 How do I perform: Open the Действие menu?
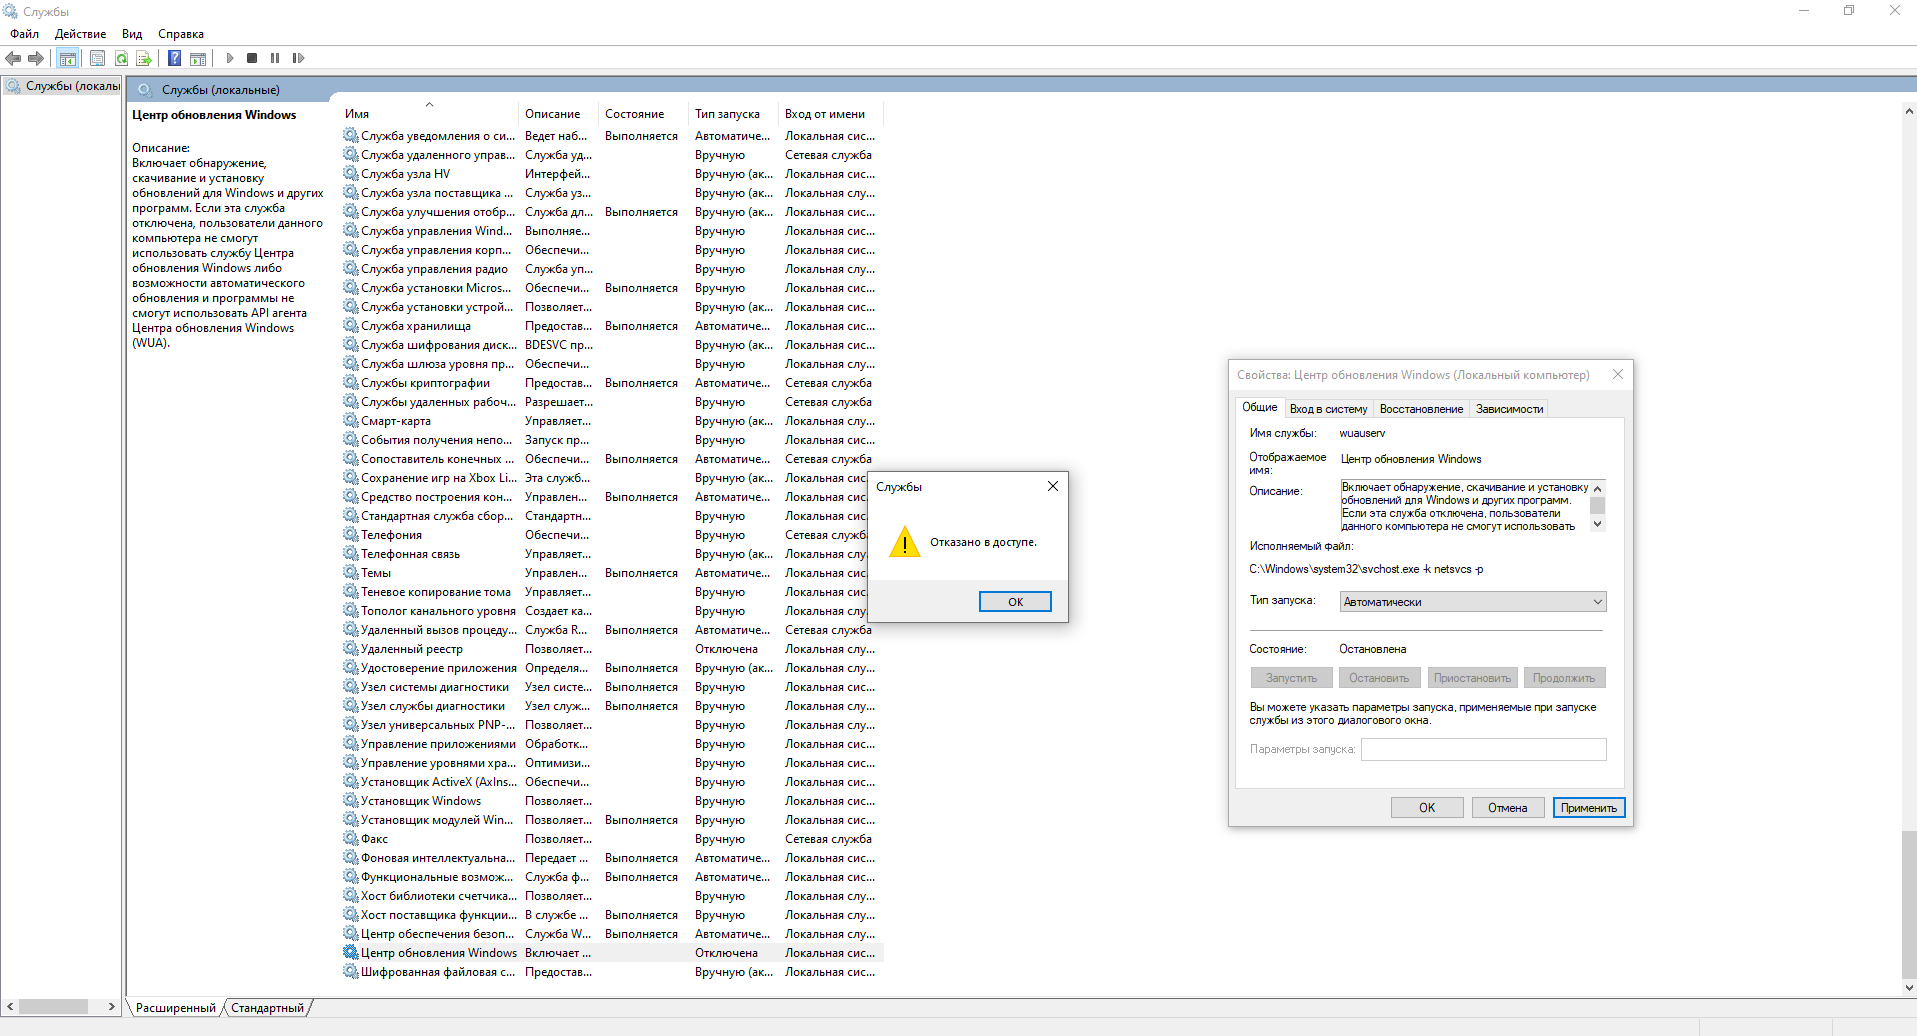(x=80, y=34)
